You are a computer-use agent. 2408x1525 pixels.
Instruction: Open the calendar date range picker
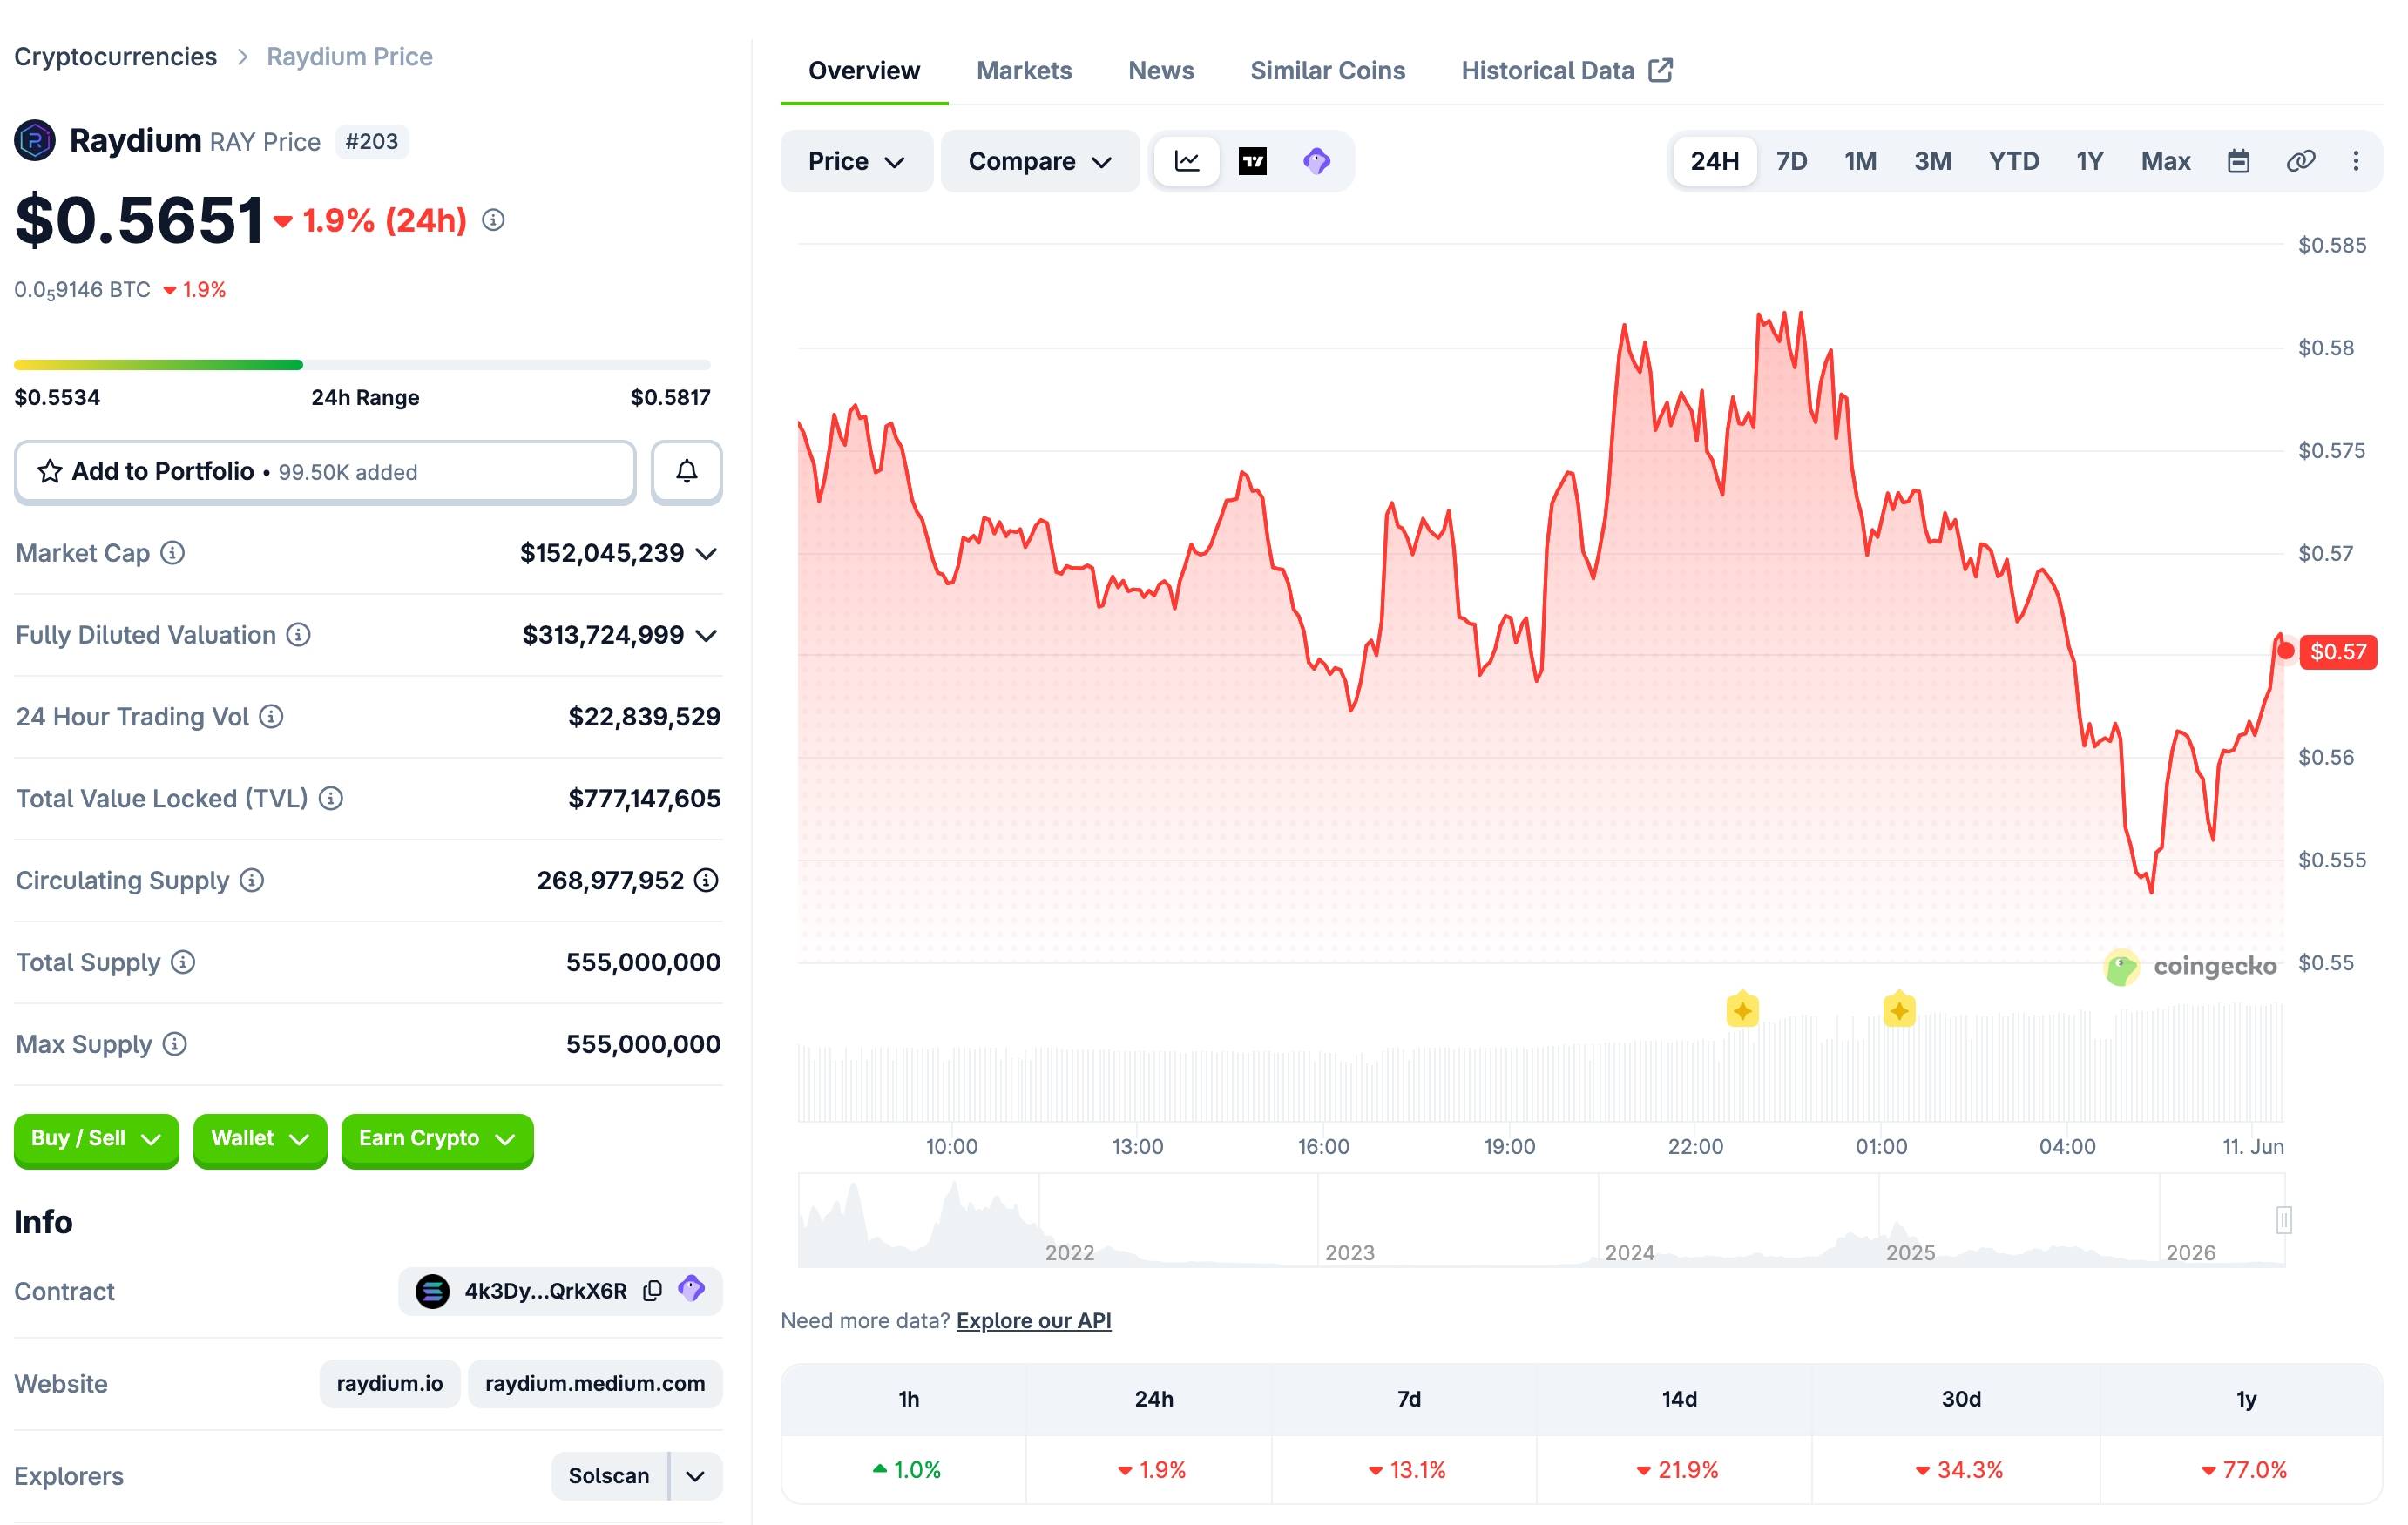click(x=2238, y=161)
